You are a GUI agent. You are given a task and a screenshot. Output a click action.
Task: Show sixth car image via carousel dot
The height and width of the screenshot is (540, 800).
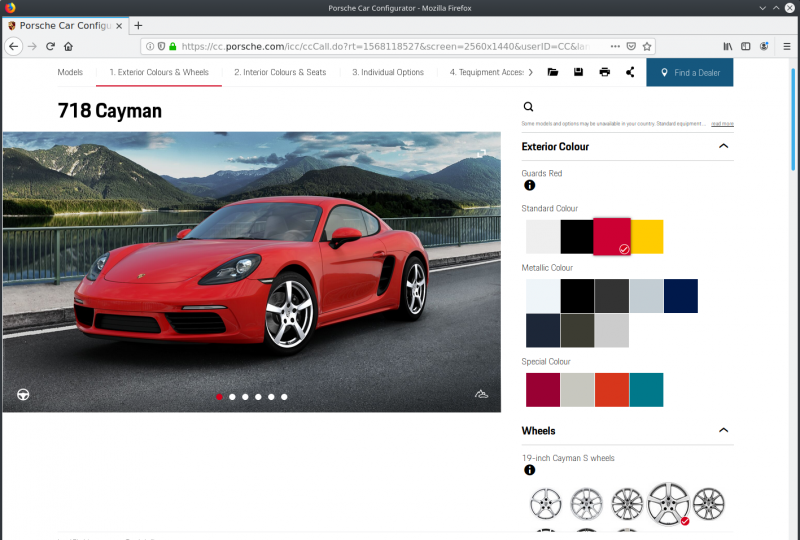284,397
